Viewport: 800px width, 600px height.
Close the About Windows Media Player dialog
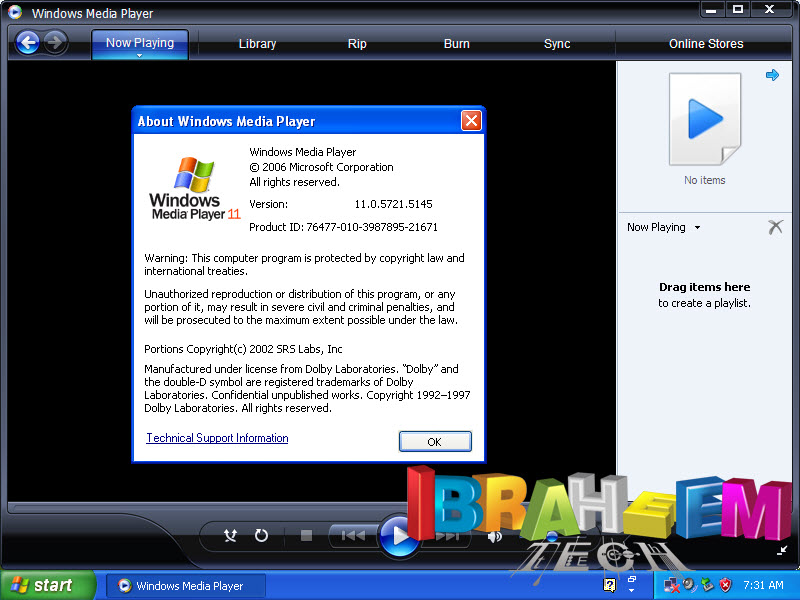pos(471,121)
